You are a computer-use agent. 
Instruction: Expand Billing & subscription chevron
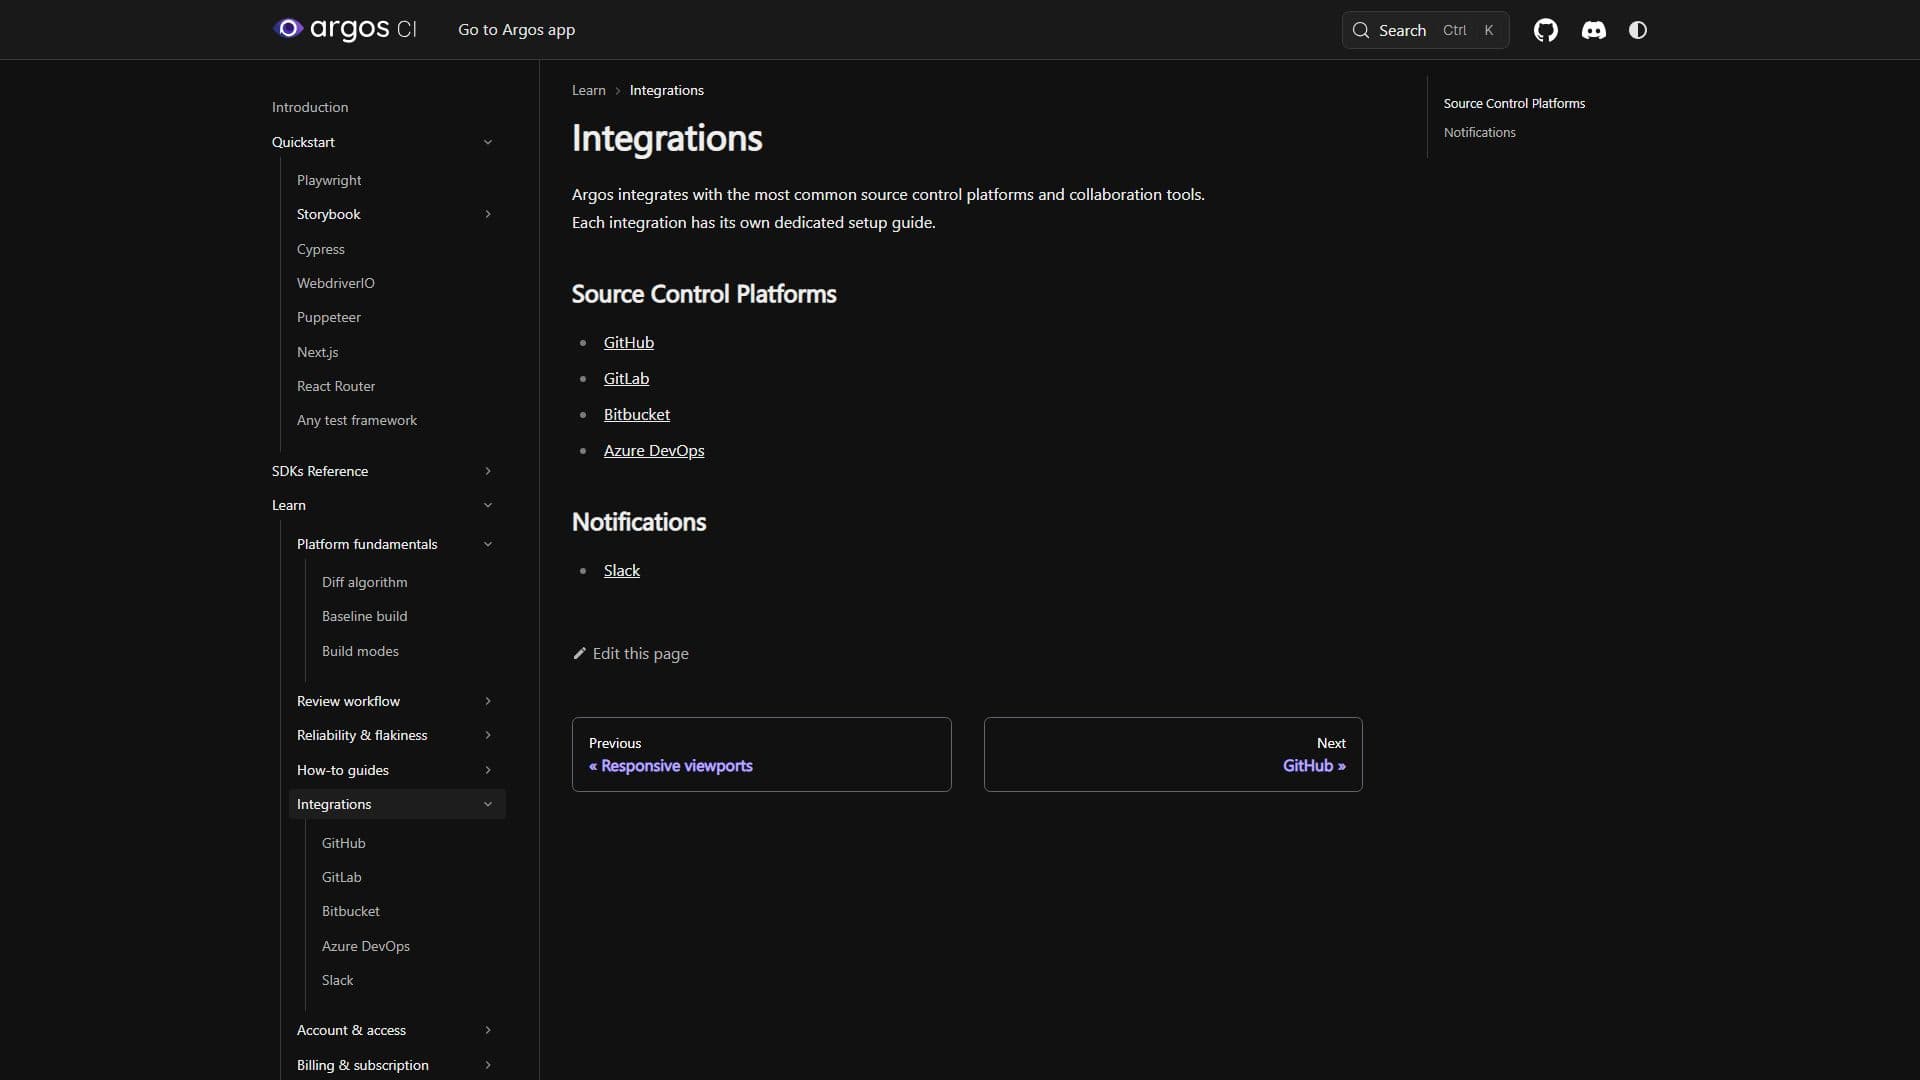488,1065
